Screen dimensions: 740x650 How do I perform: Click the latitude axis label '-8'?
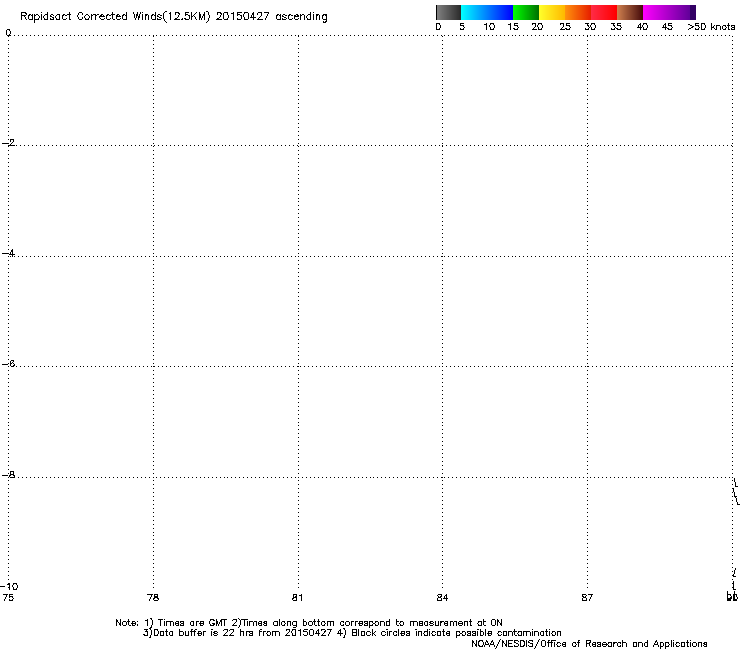8,474
